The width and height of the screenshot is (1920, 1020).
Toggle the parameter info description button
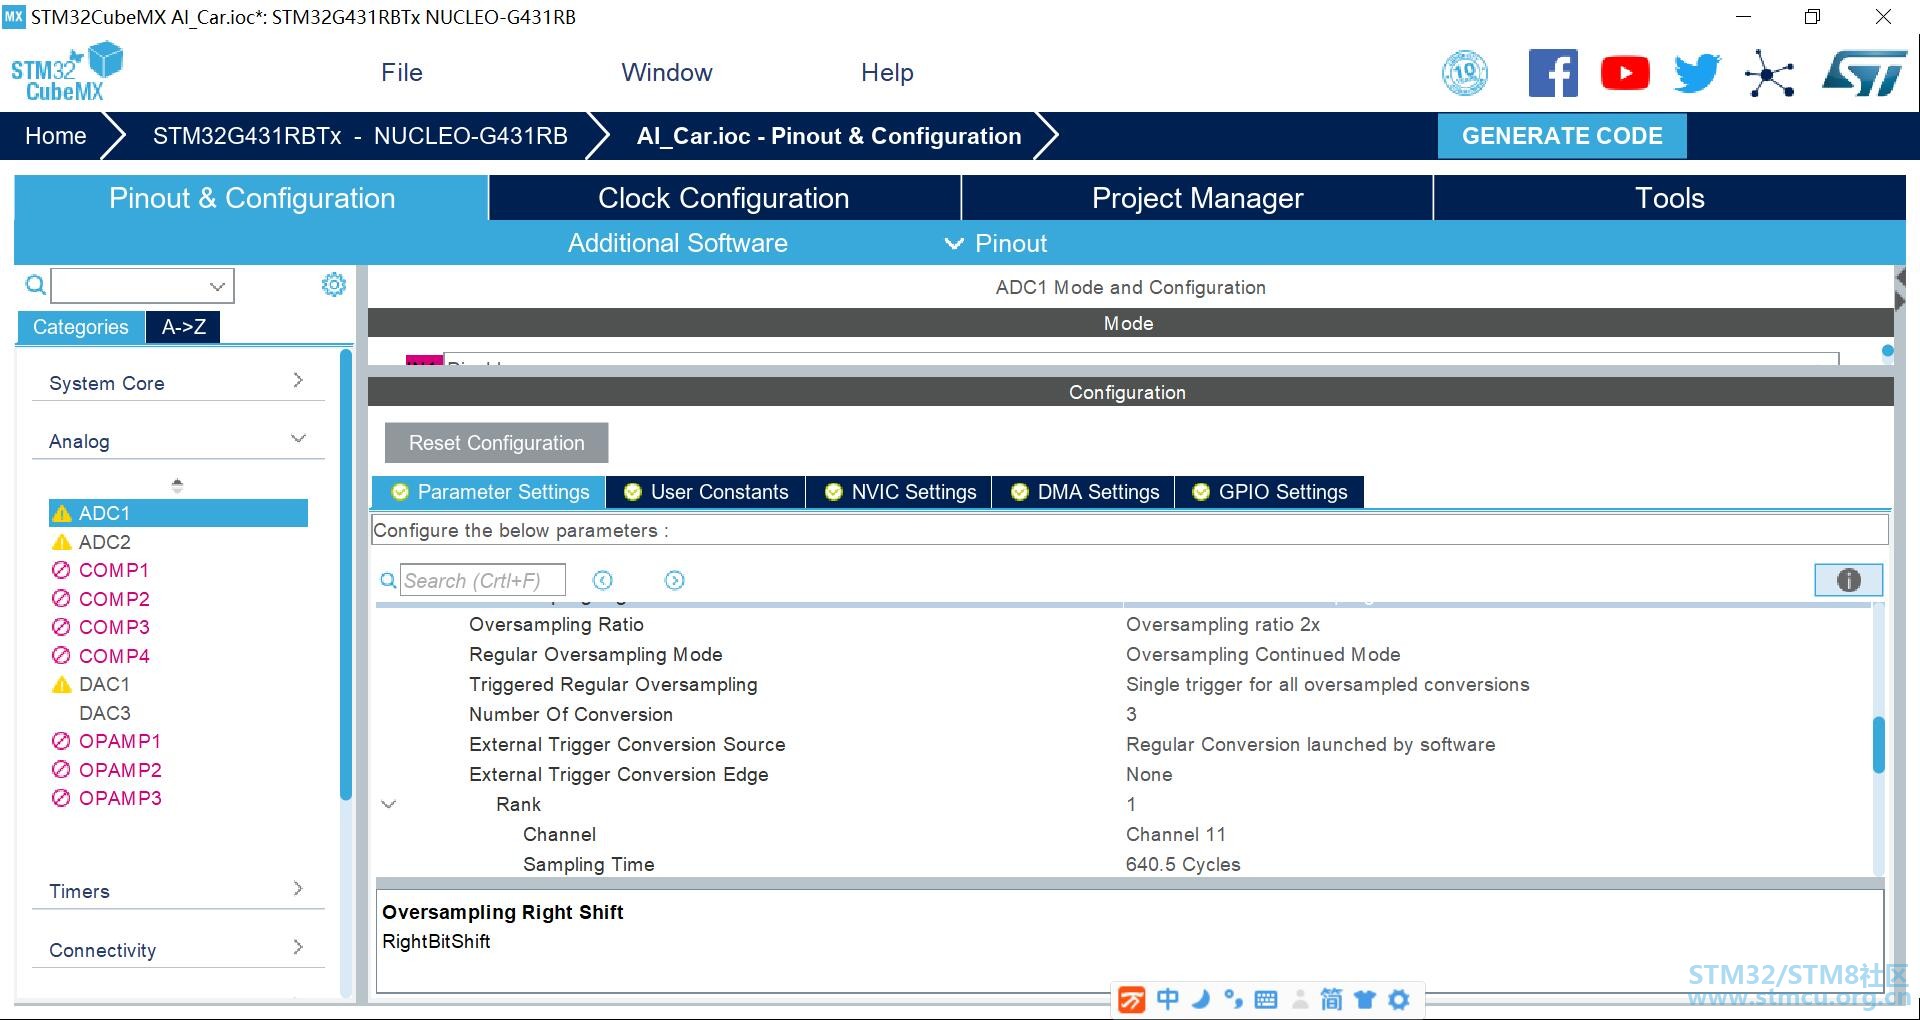click(x=1848, y=580)
